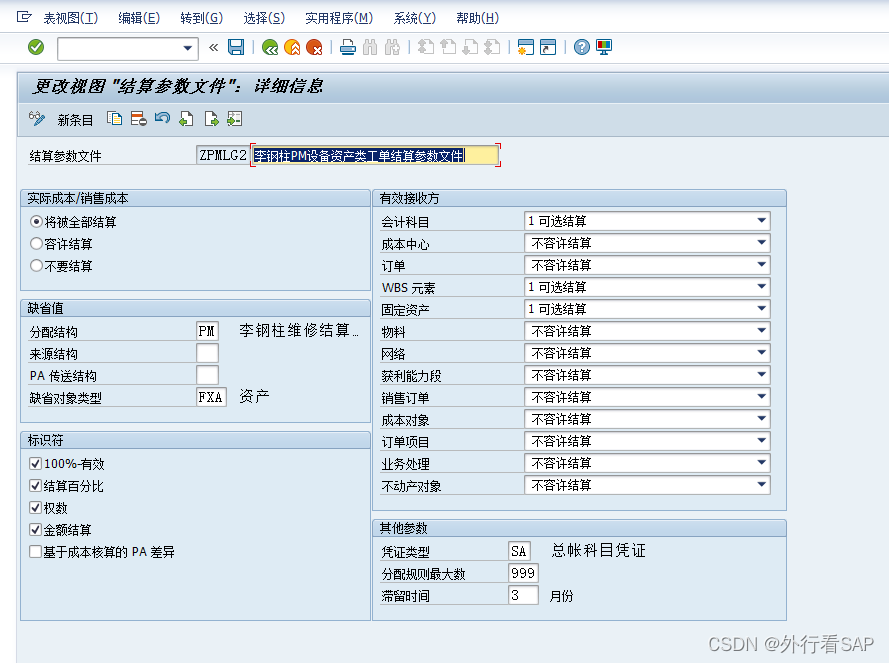The height and width of the screenshot is (663, 889).
Task: Open the 实用程序(M) menu
Action: pos(339,18)
